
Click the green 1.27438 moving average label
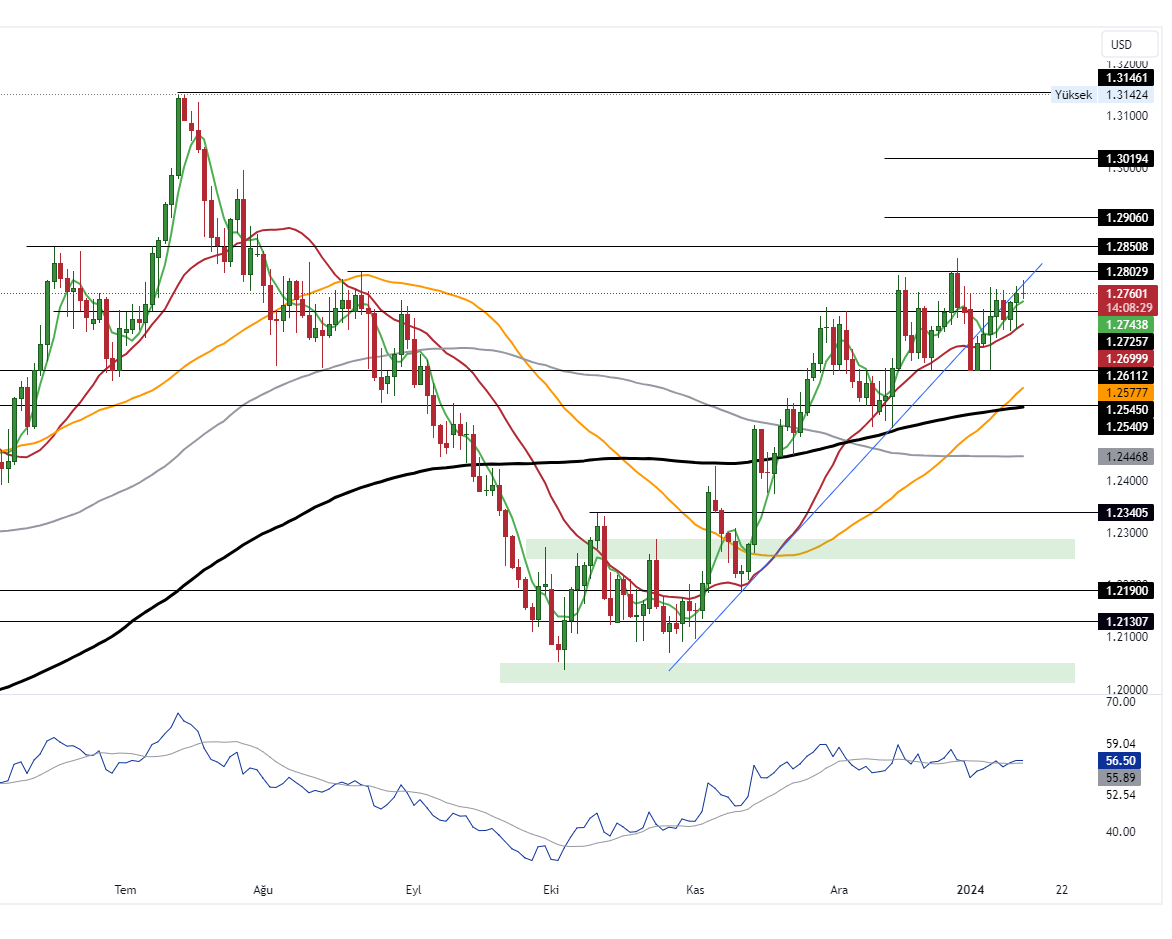coord(1126,325)
